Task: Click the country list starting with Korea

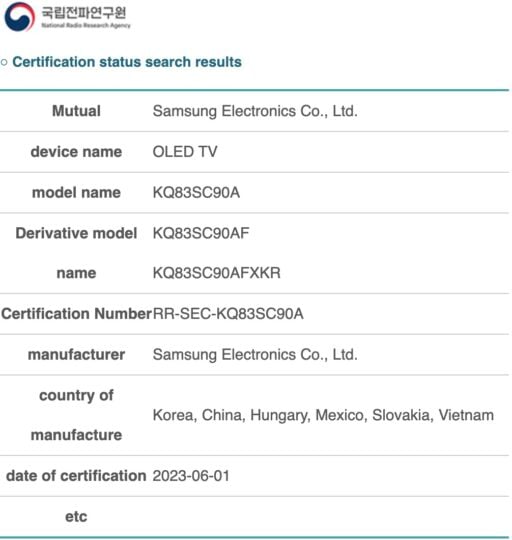Action: coord(323,415)
